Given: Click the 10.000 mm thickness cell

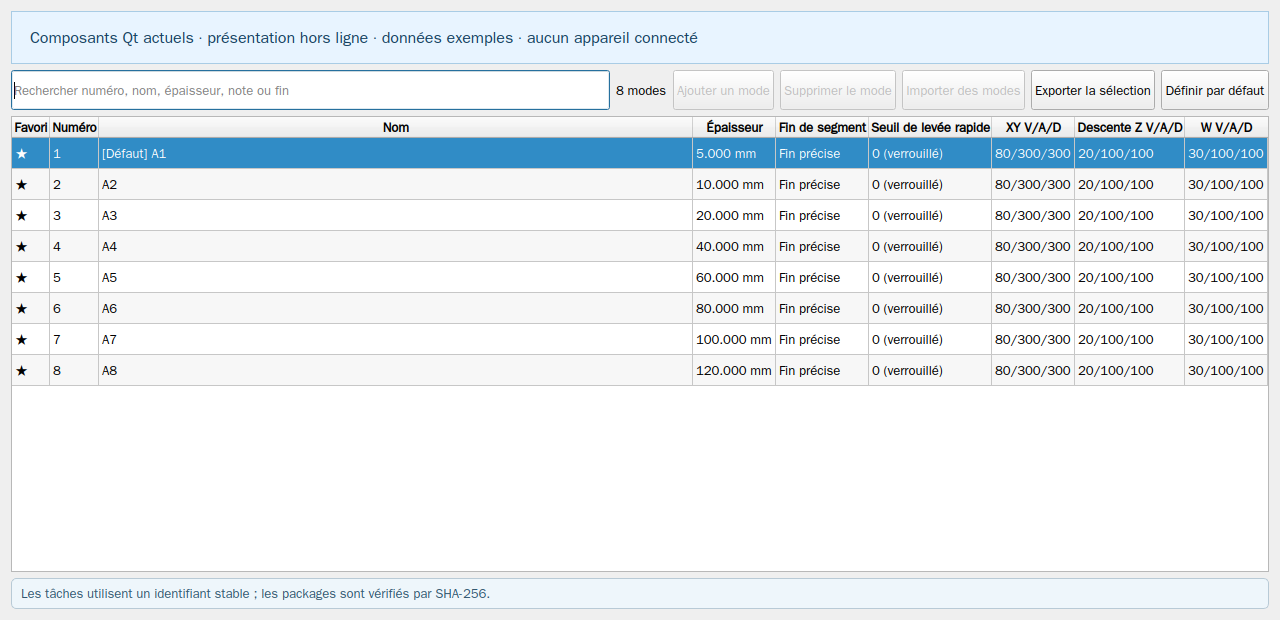Looking at the screenshot, I should tap(734, 185).
